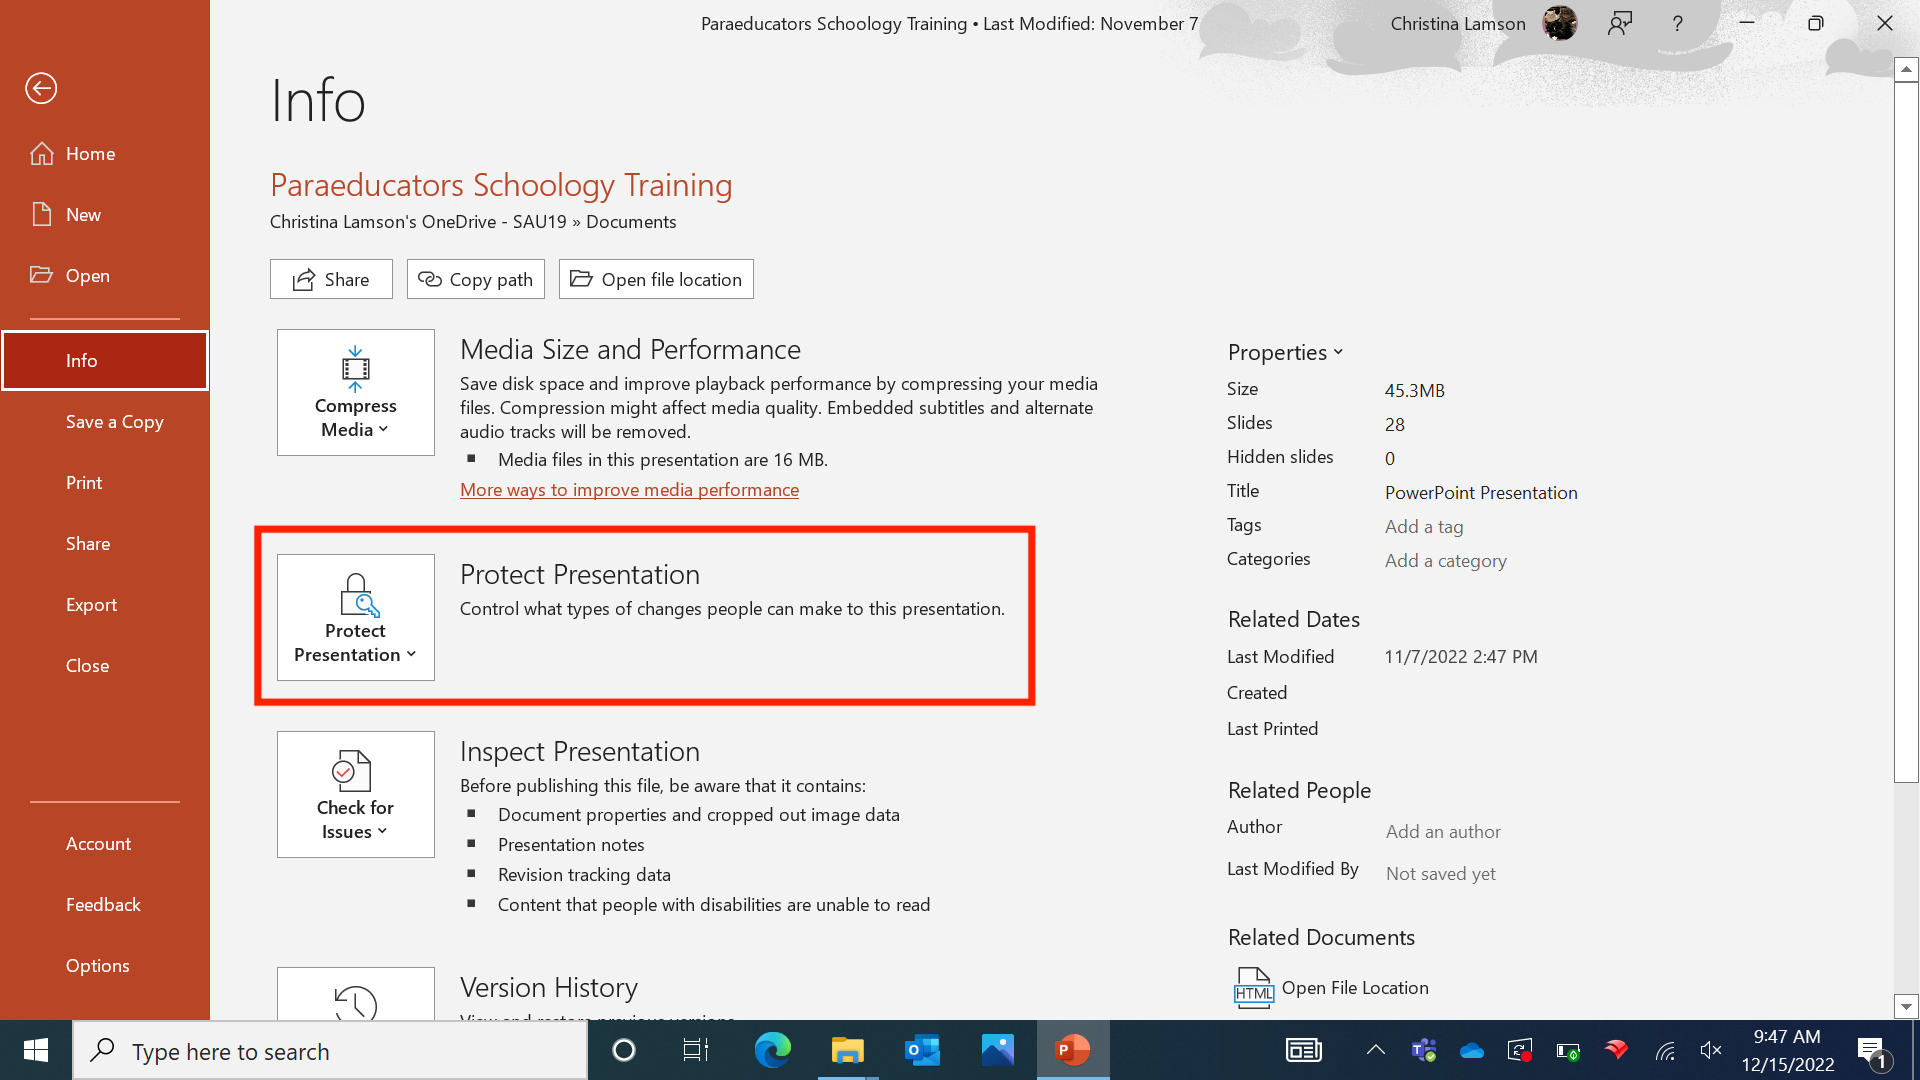
Task: Open Outlook from the taskbar
Action: (922, 1050)
